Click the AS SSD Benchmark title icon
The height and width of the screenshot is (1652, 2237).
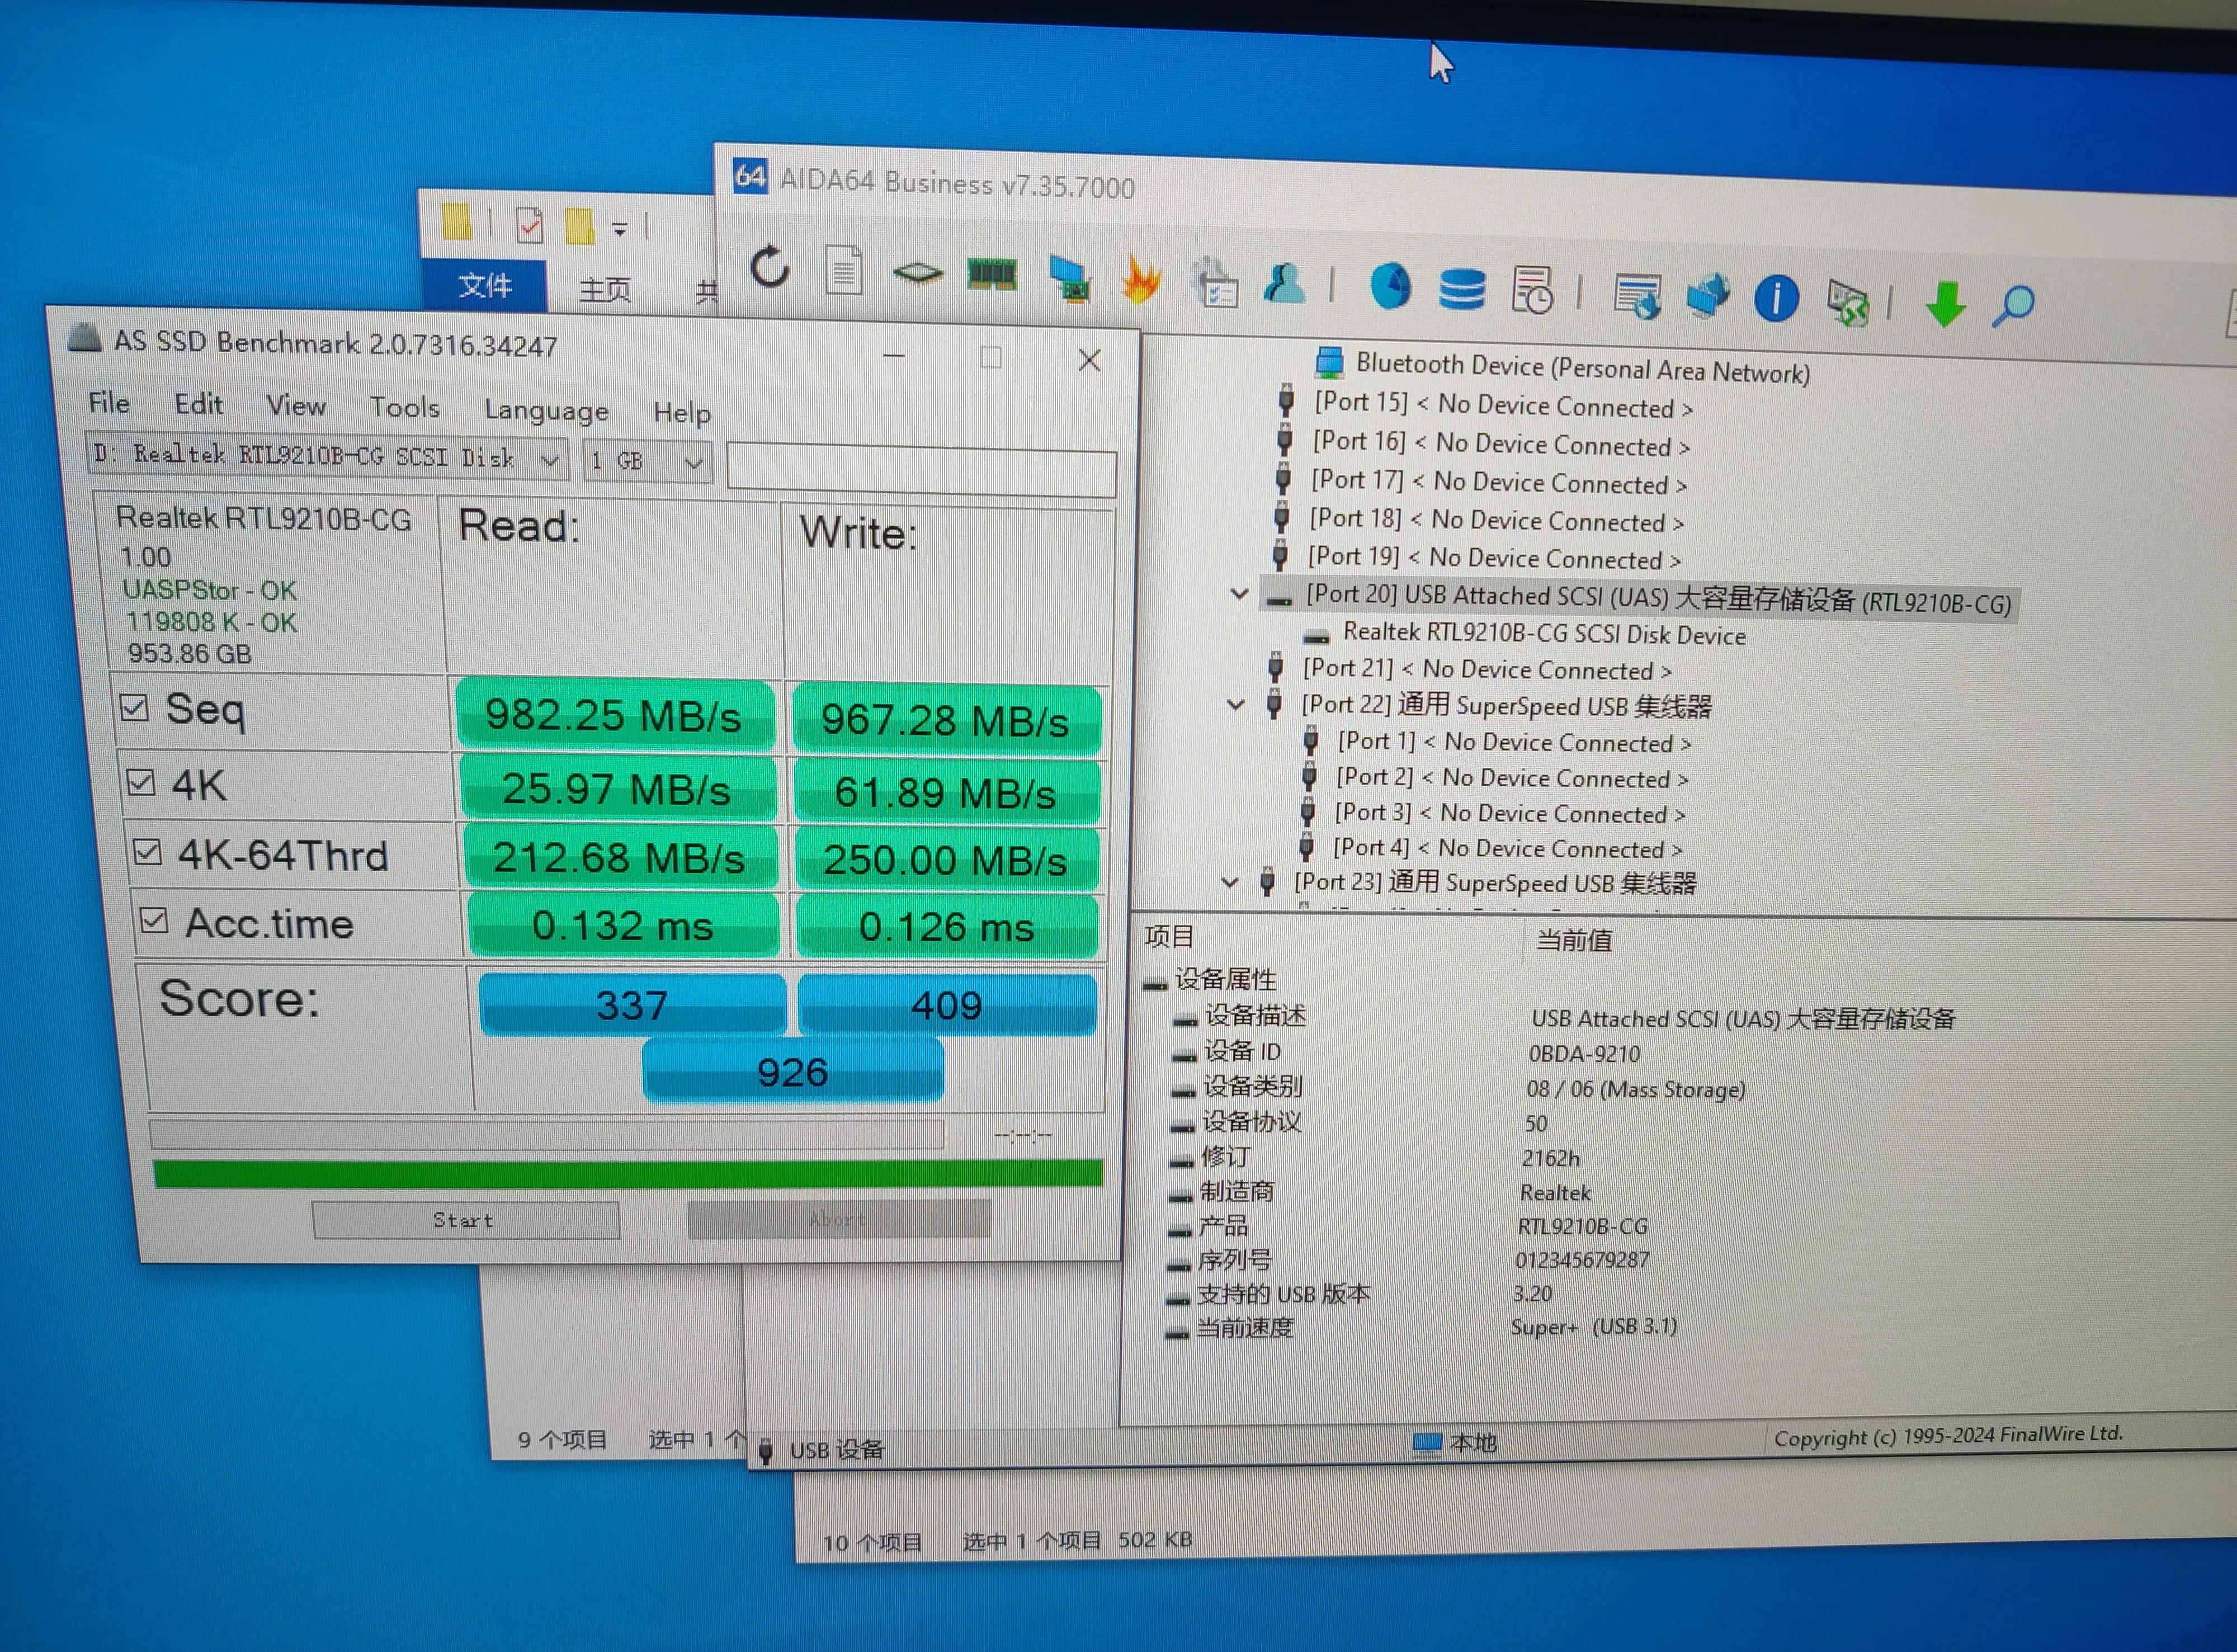[x=85, y=338]
